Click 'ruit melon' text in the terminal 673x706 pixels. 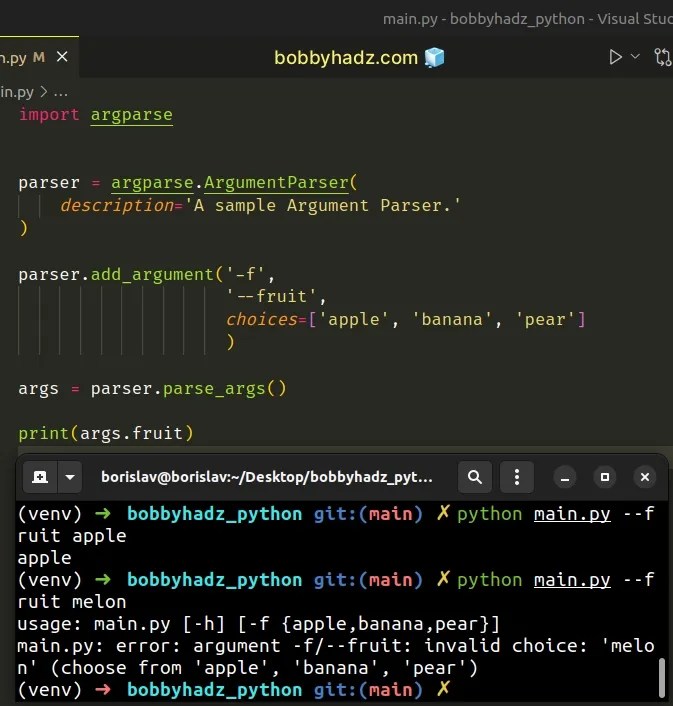72,602
